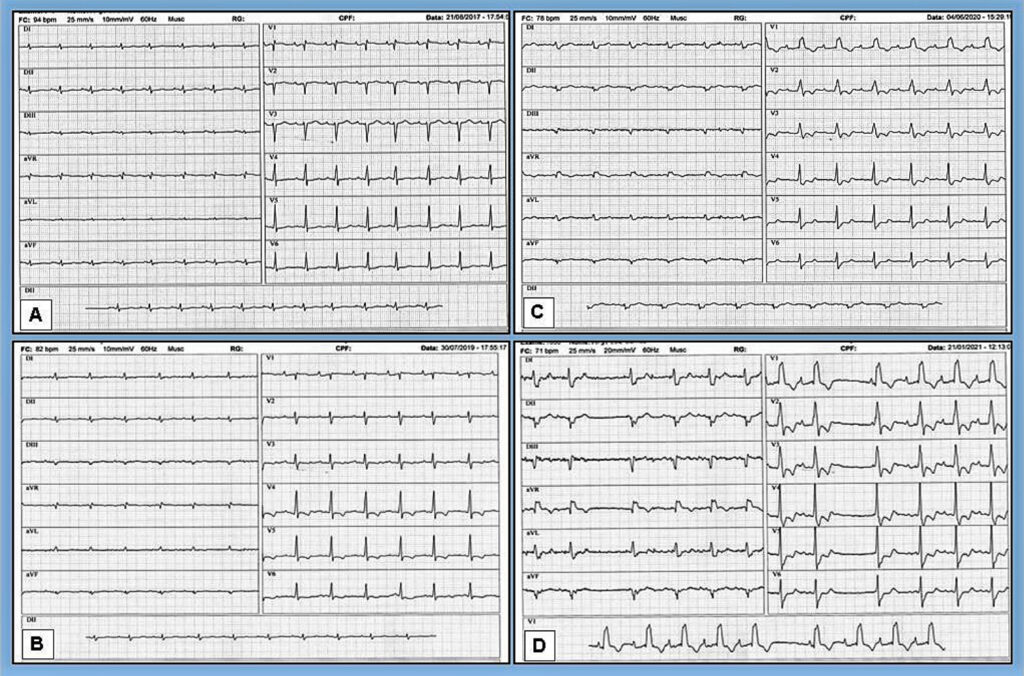Click '60Hz' filter text in panel C
1024x676 pixels.
coord(650,18)
